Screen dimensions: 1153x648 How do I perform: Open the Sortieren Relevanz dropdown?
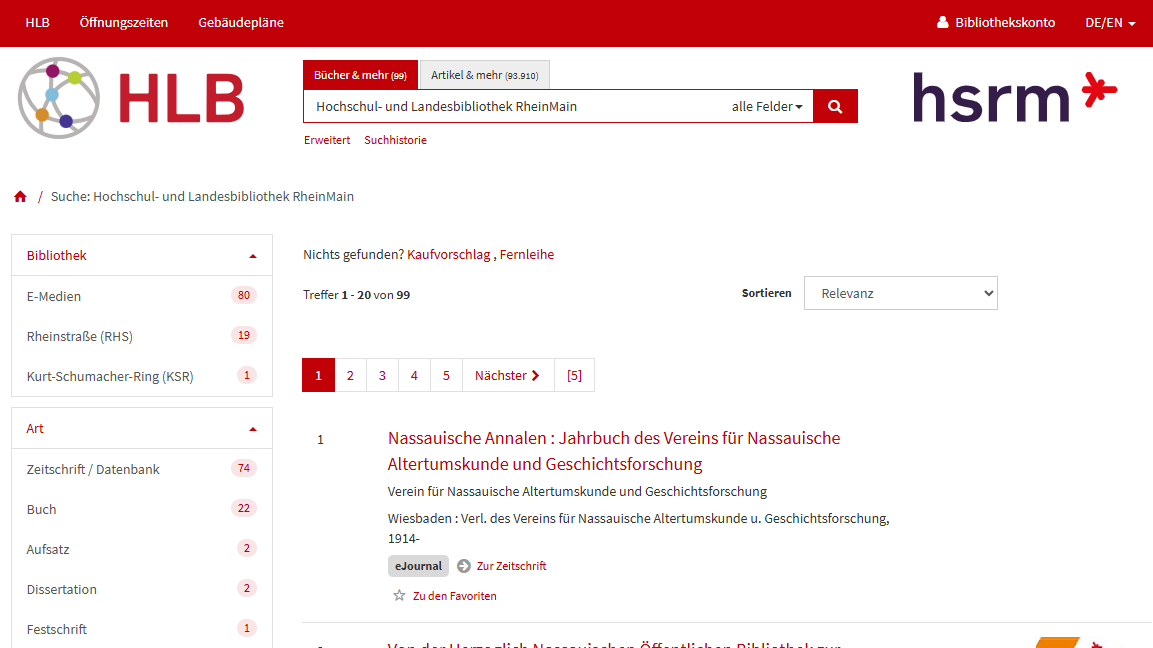tap(900, 293)
